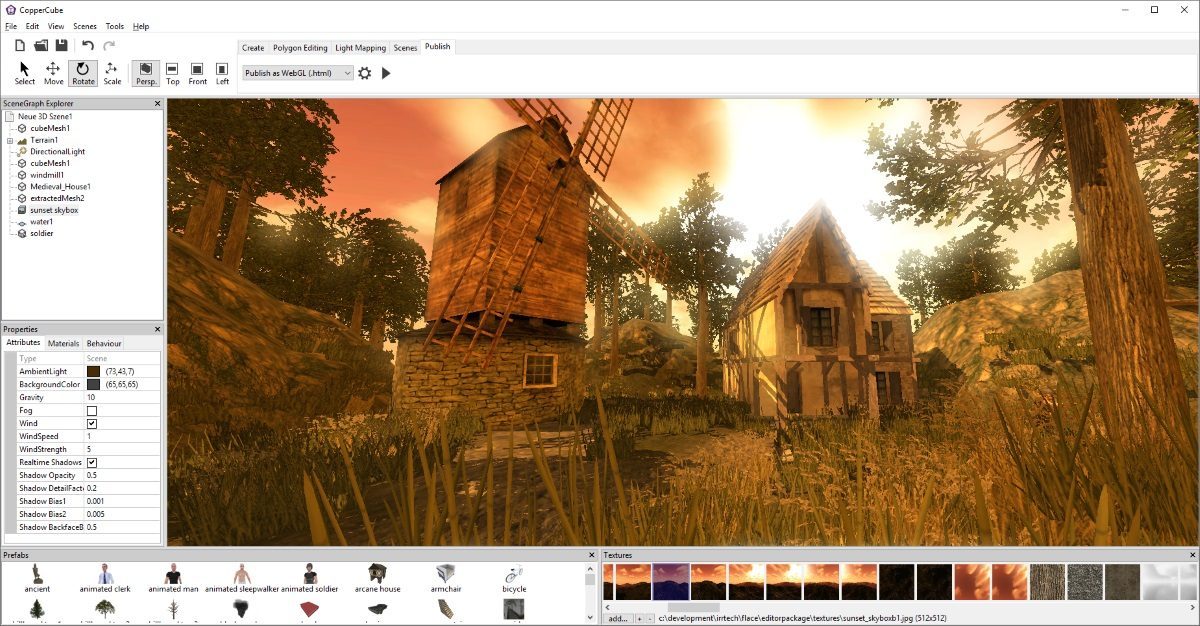
Task: Pick the AmbientLight color swatch
Action: coord(93,371)
